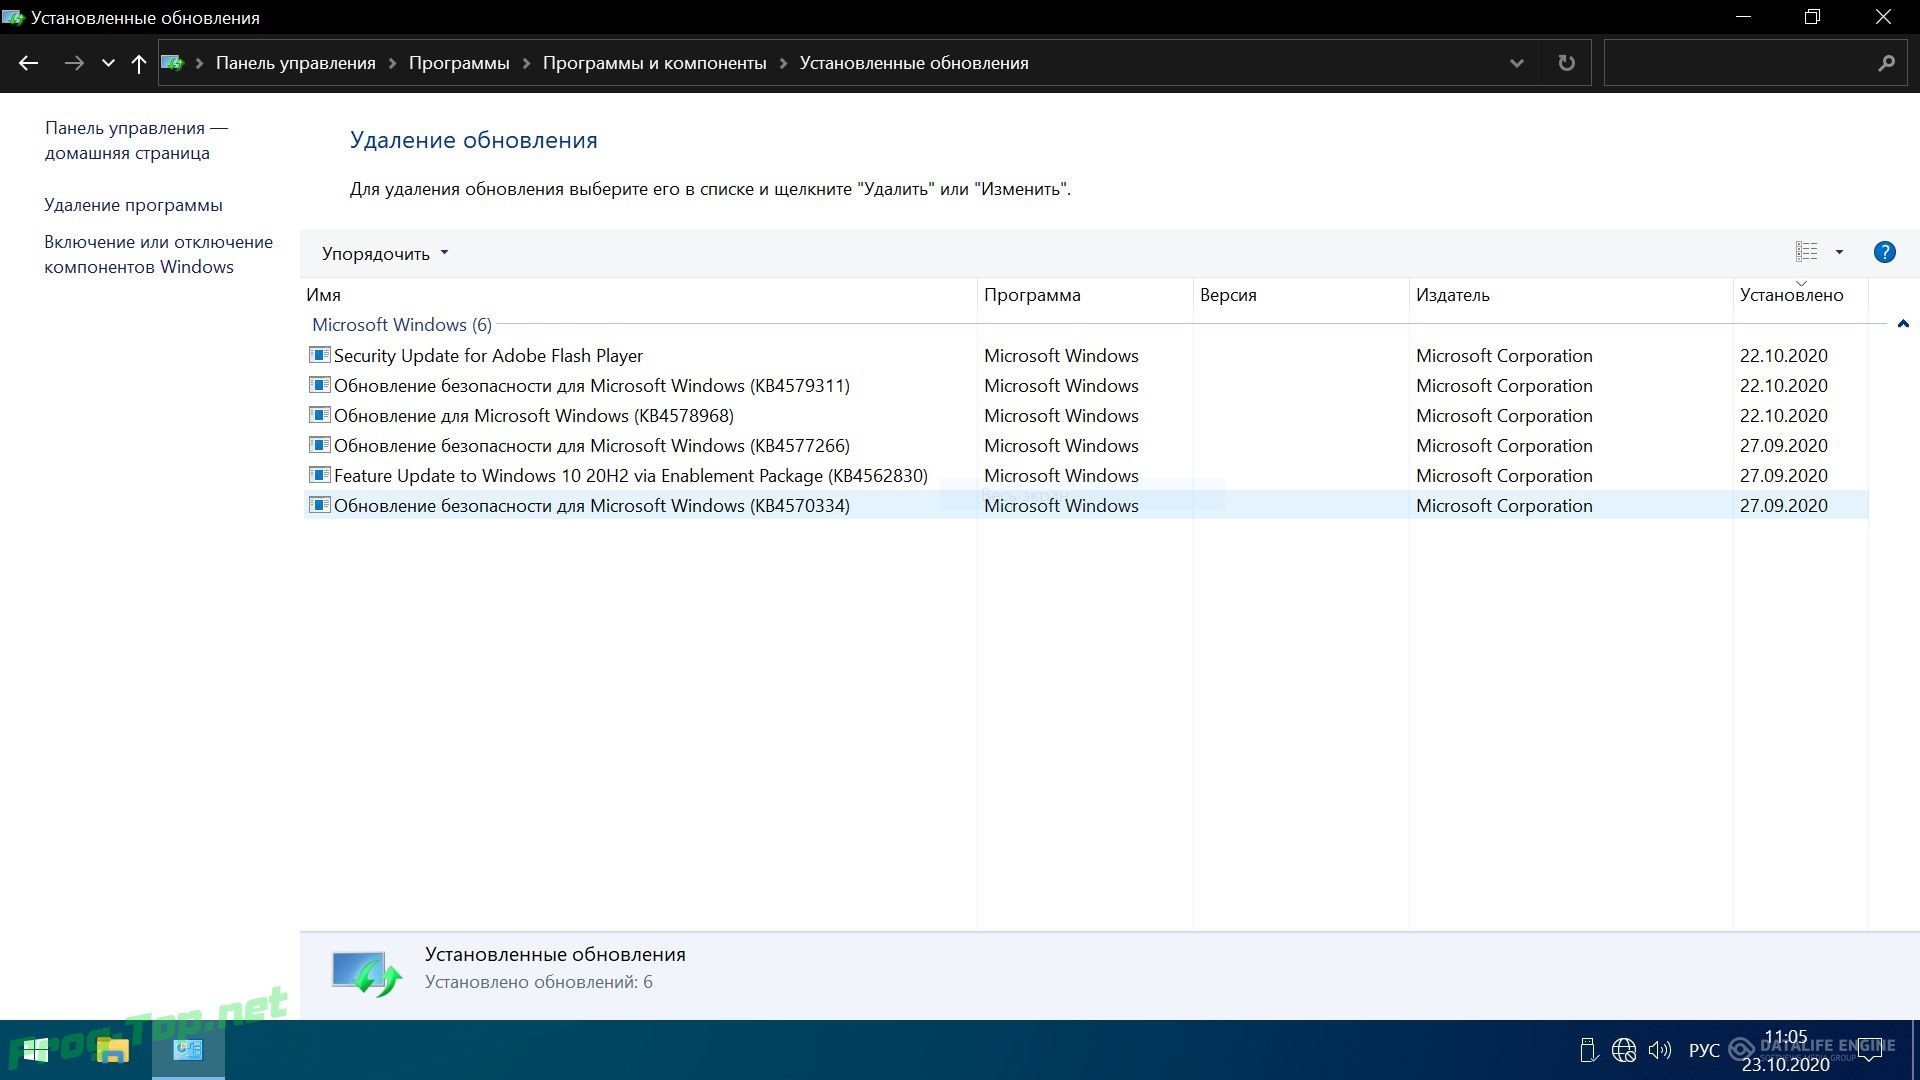Focus the search input field

coord(1740,63)
